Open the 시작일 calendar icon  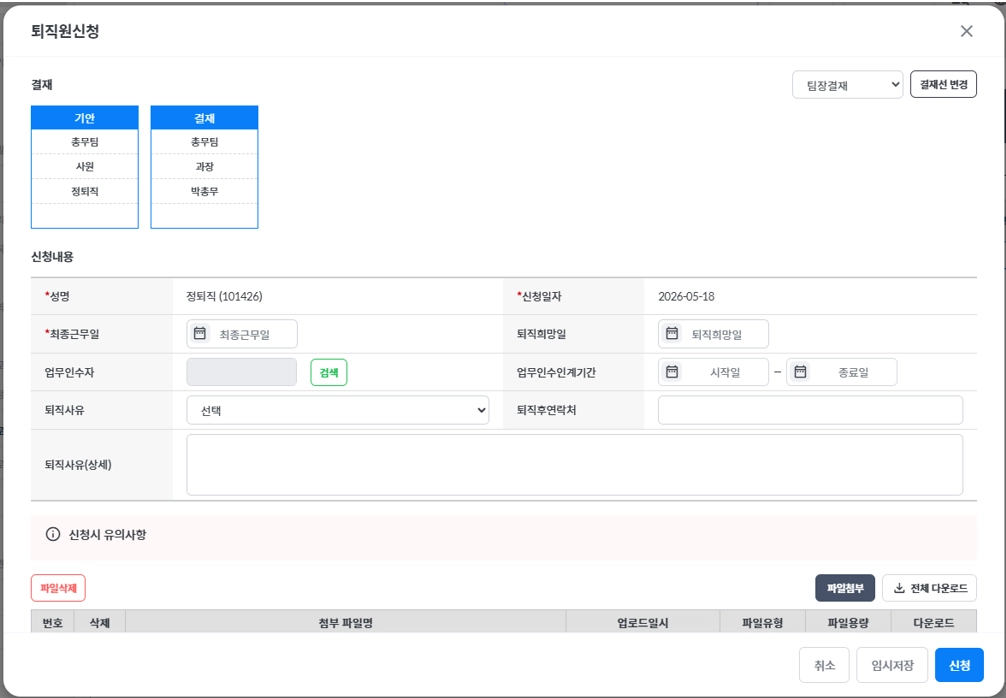672,372
